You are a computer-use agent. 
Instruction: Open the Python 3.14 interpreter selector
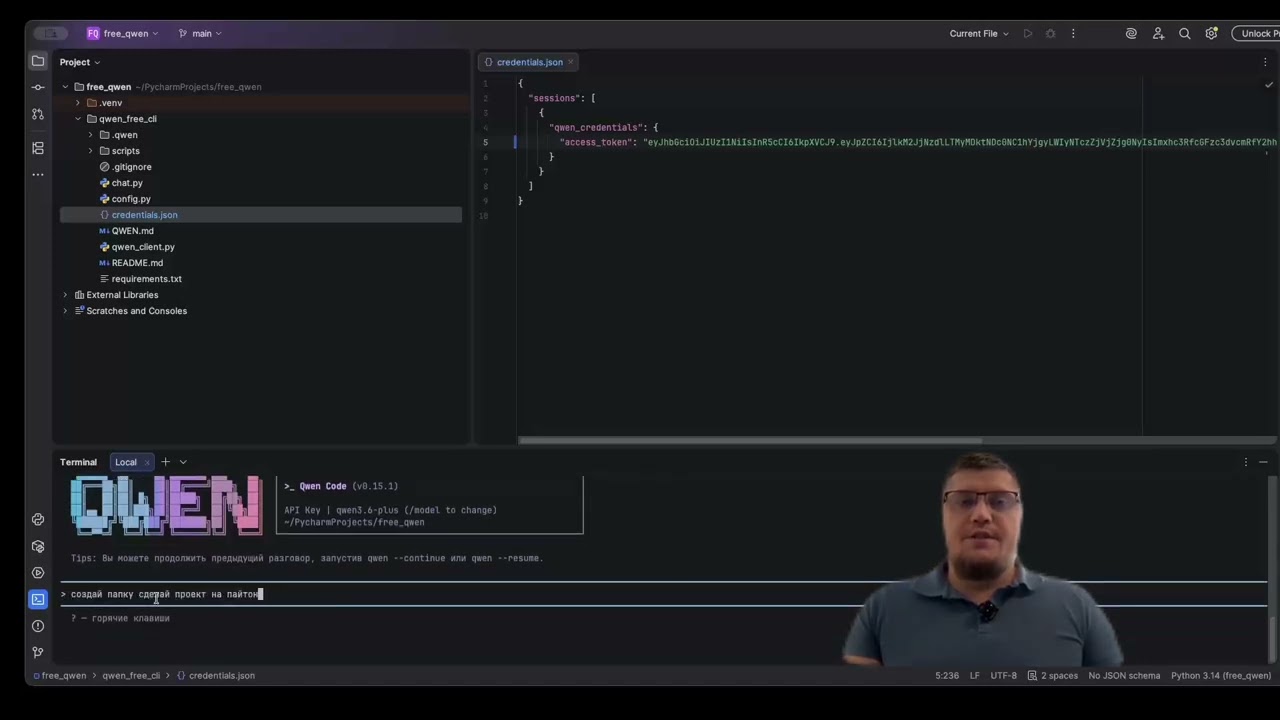1221,676
